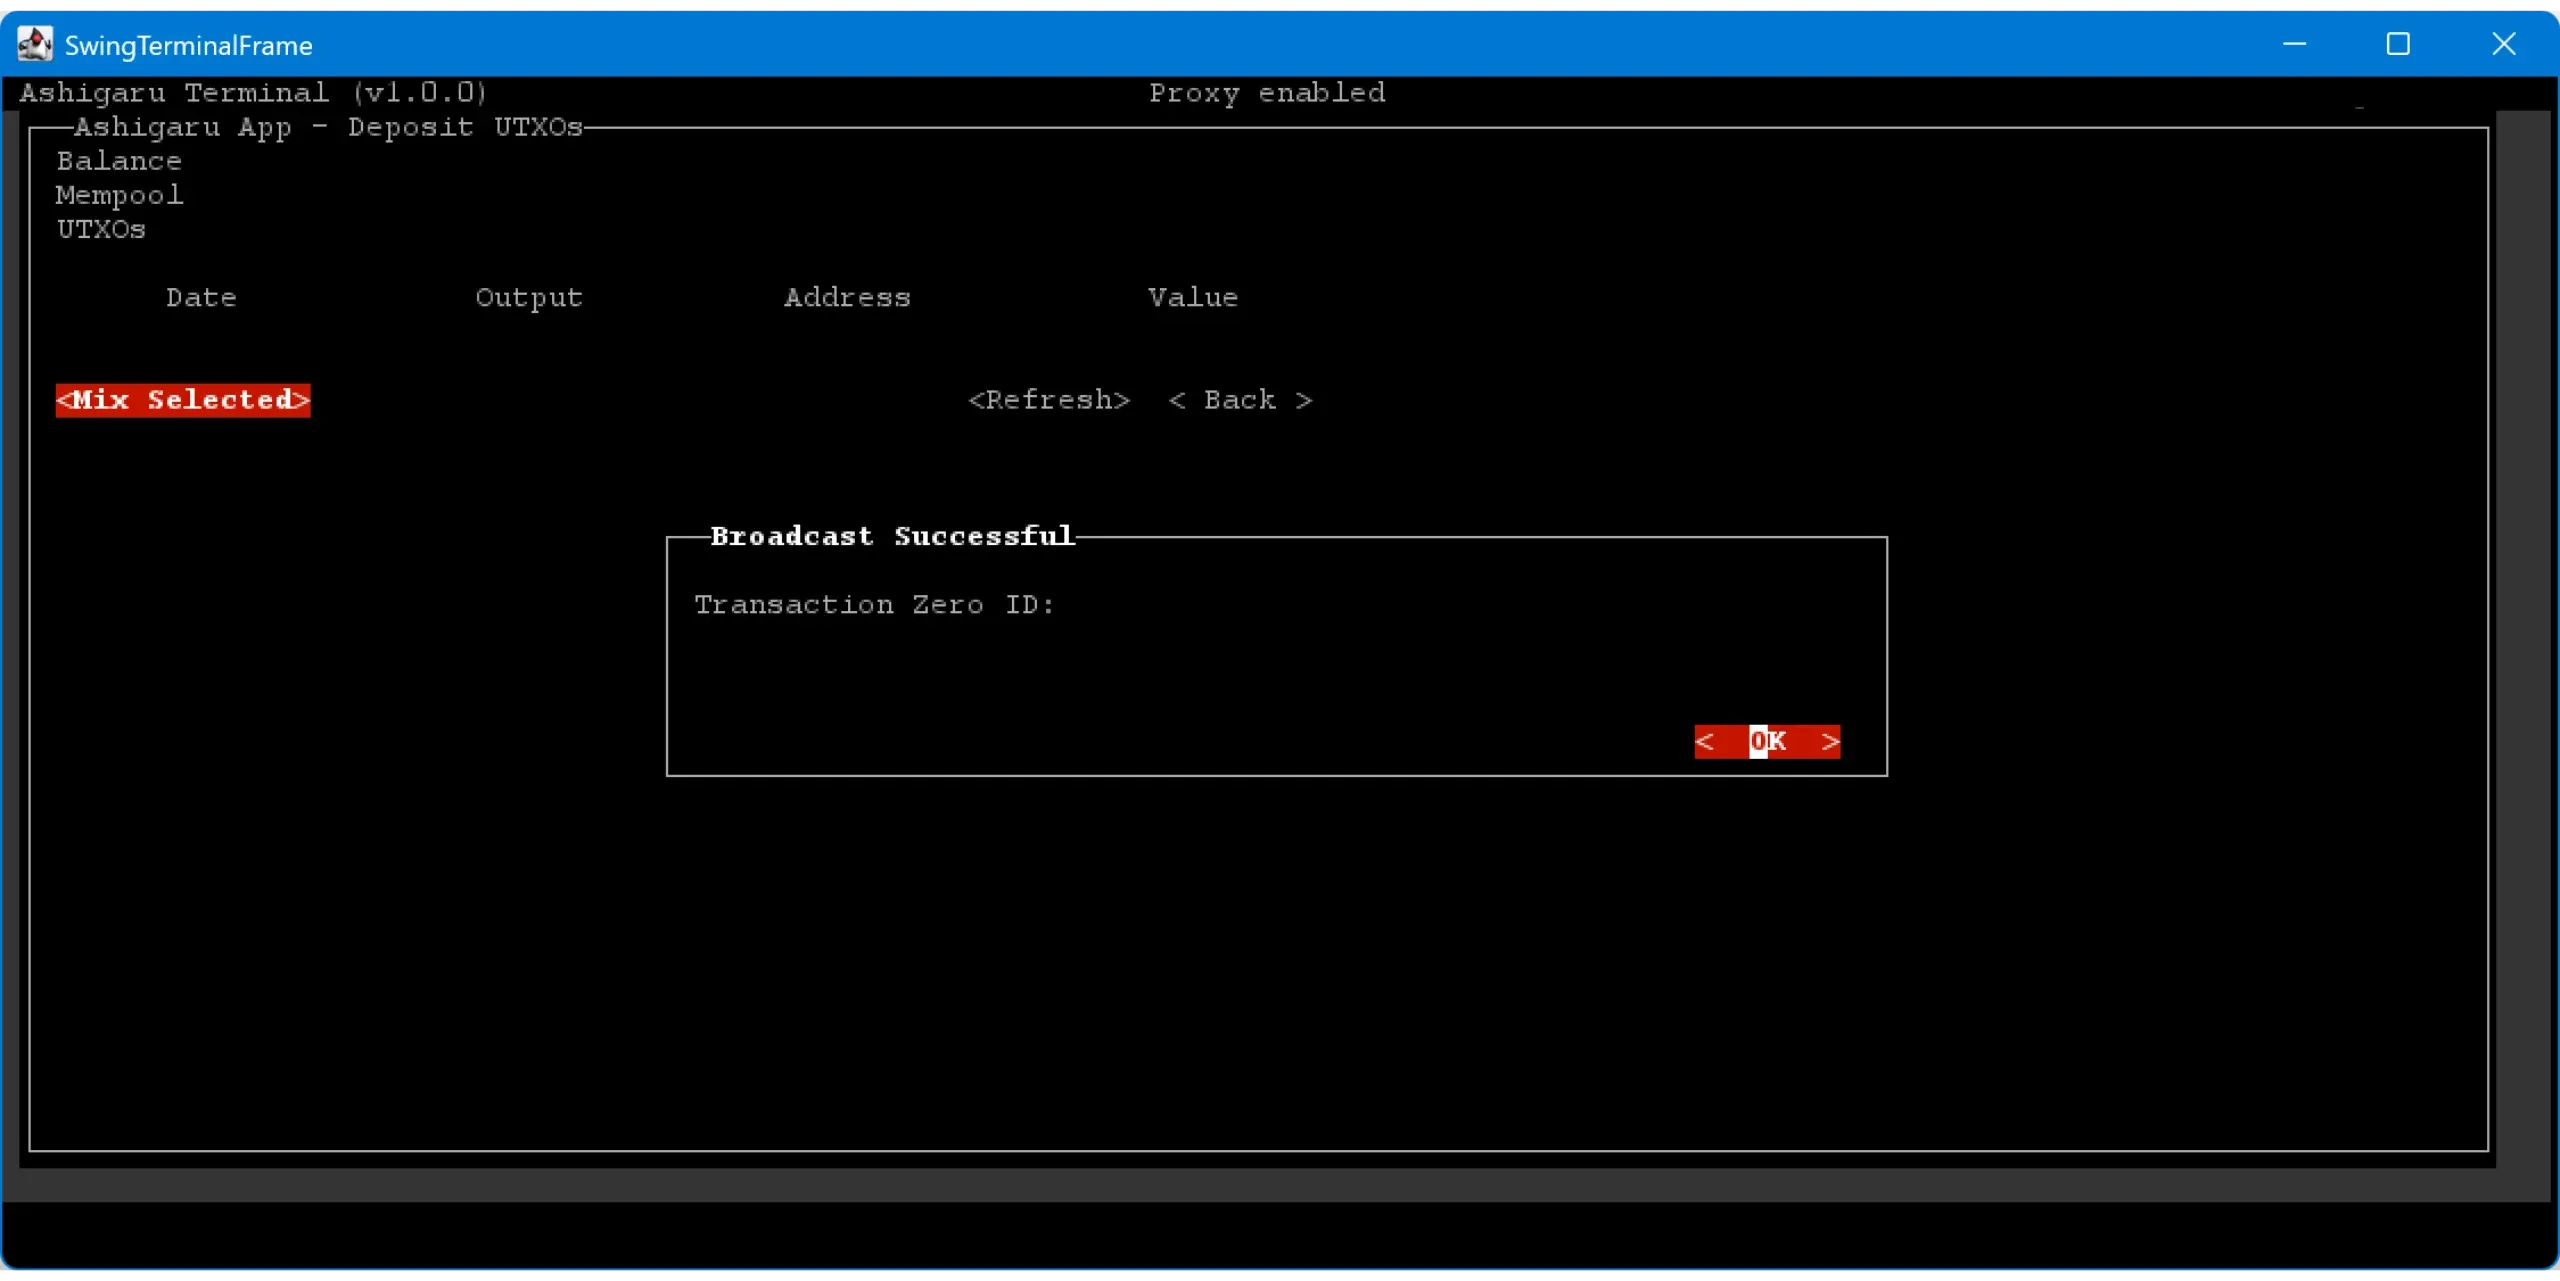Click the Transaction Zero ID label
The width and height of the screenshot is (2560, 1281).
point(874,605)
